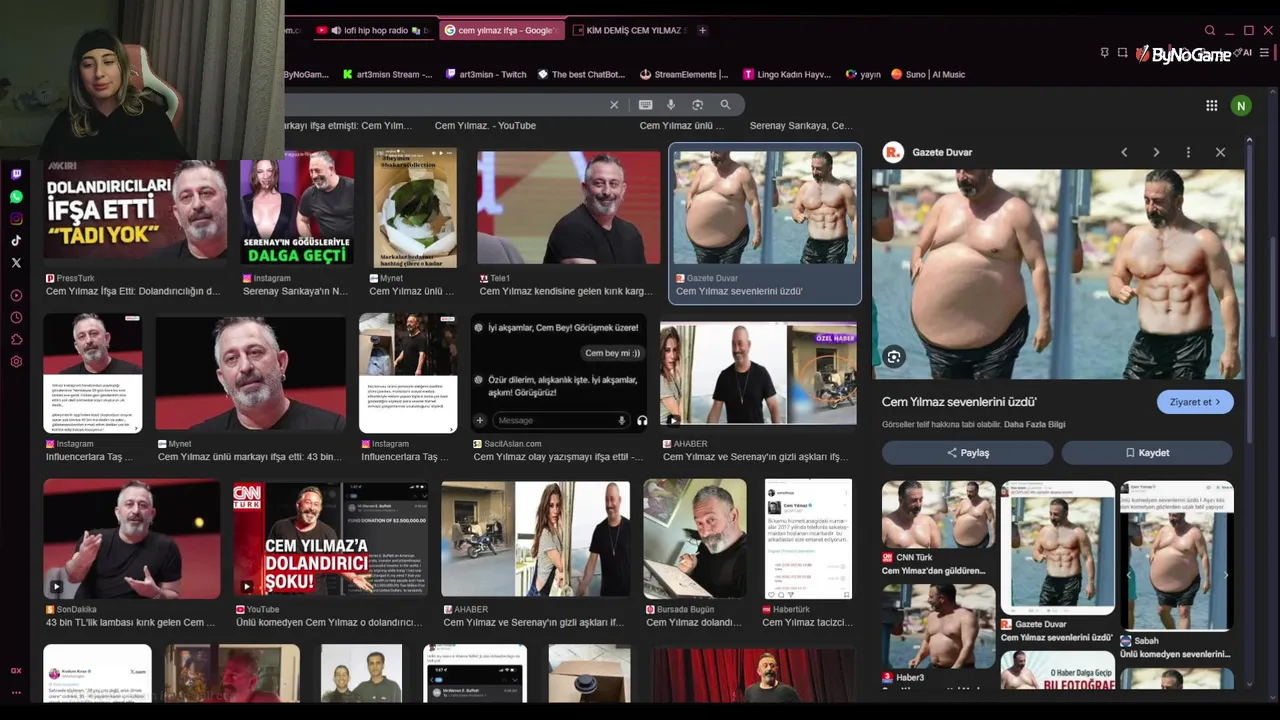Open art3misn Stream bookmark
This screenshot has width=1280, height=720.
click(387, 74)
